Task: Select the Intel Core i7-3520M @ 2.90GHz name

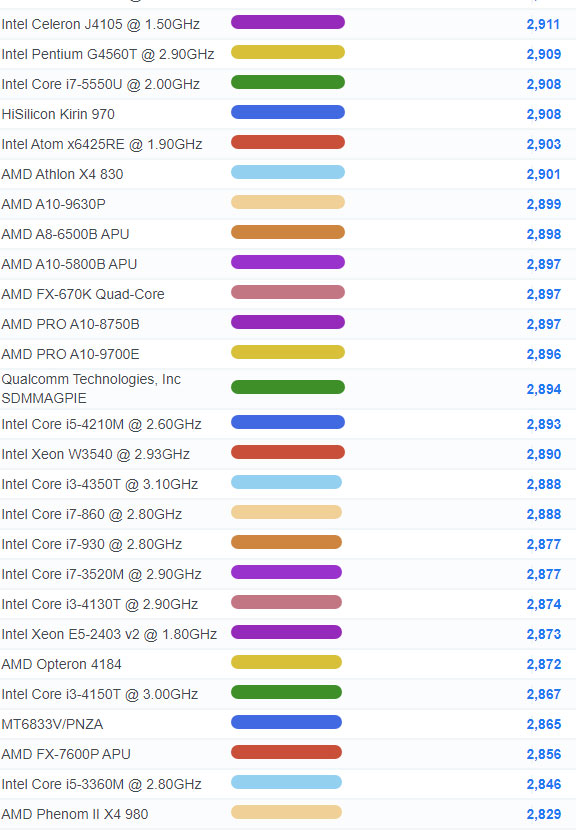Action: coord(102,574)
